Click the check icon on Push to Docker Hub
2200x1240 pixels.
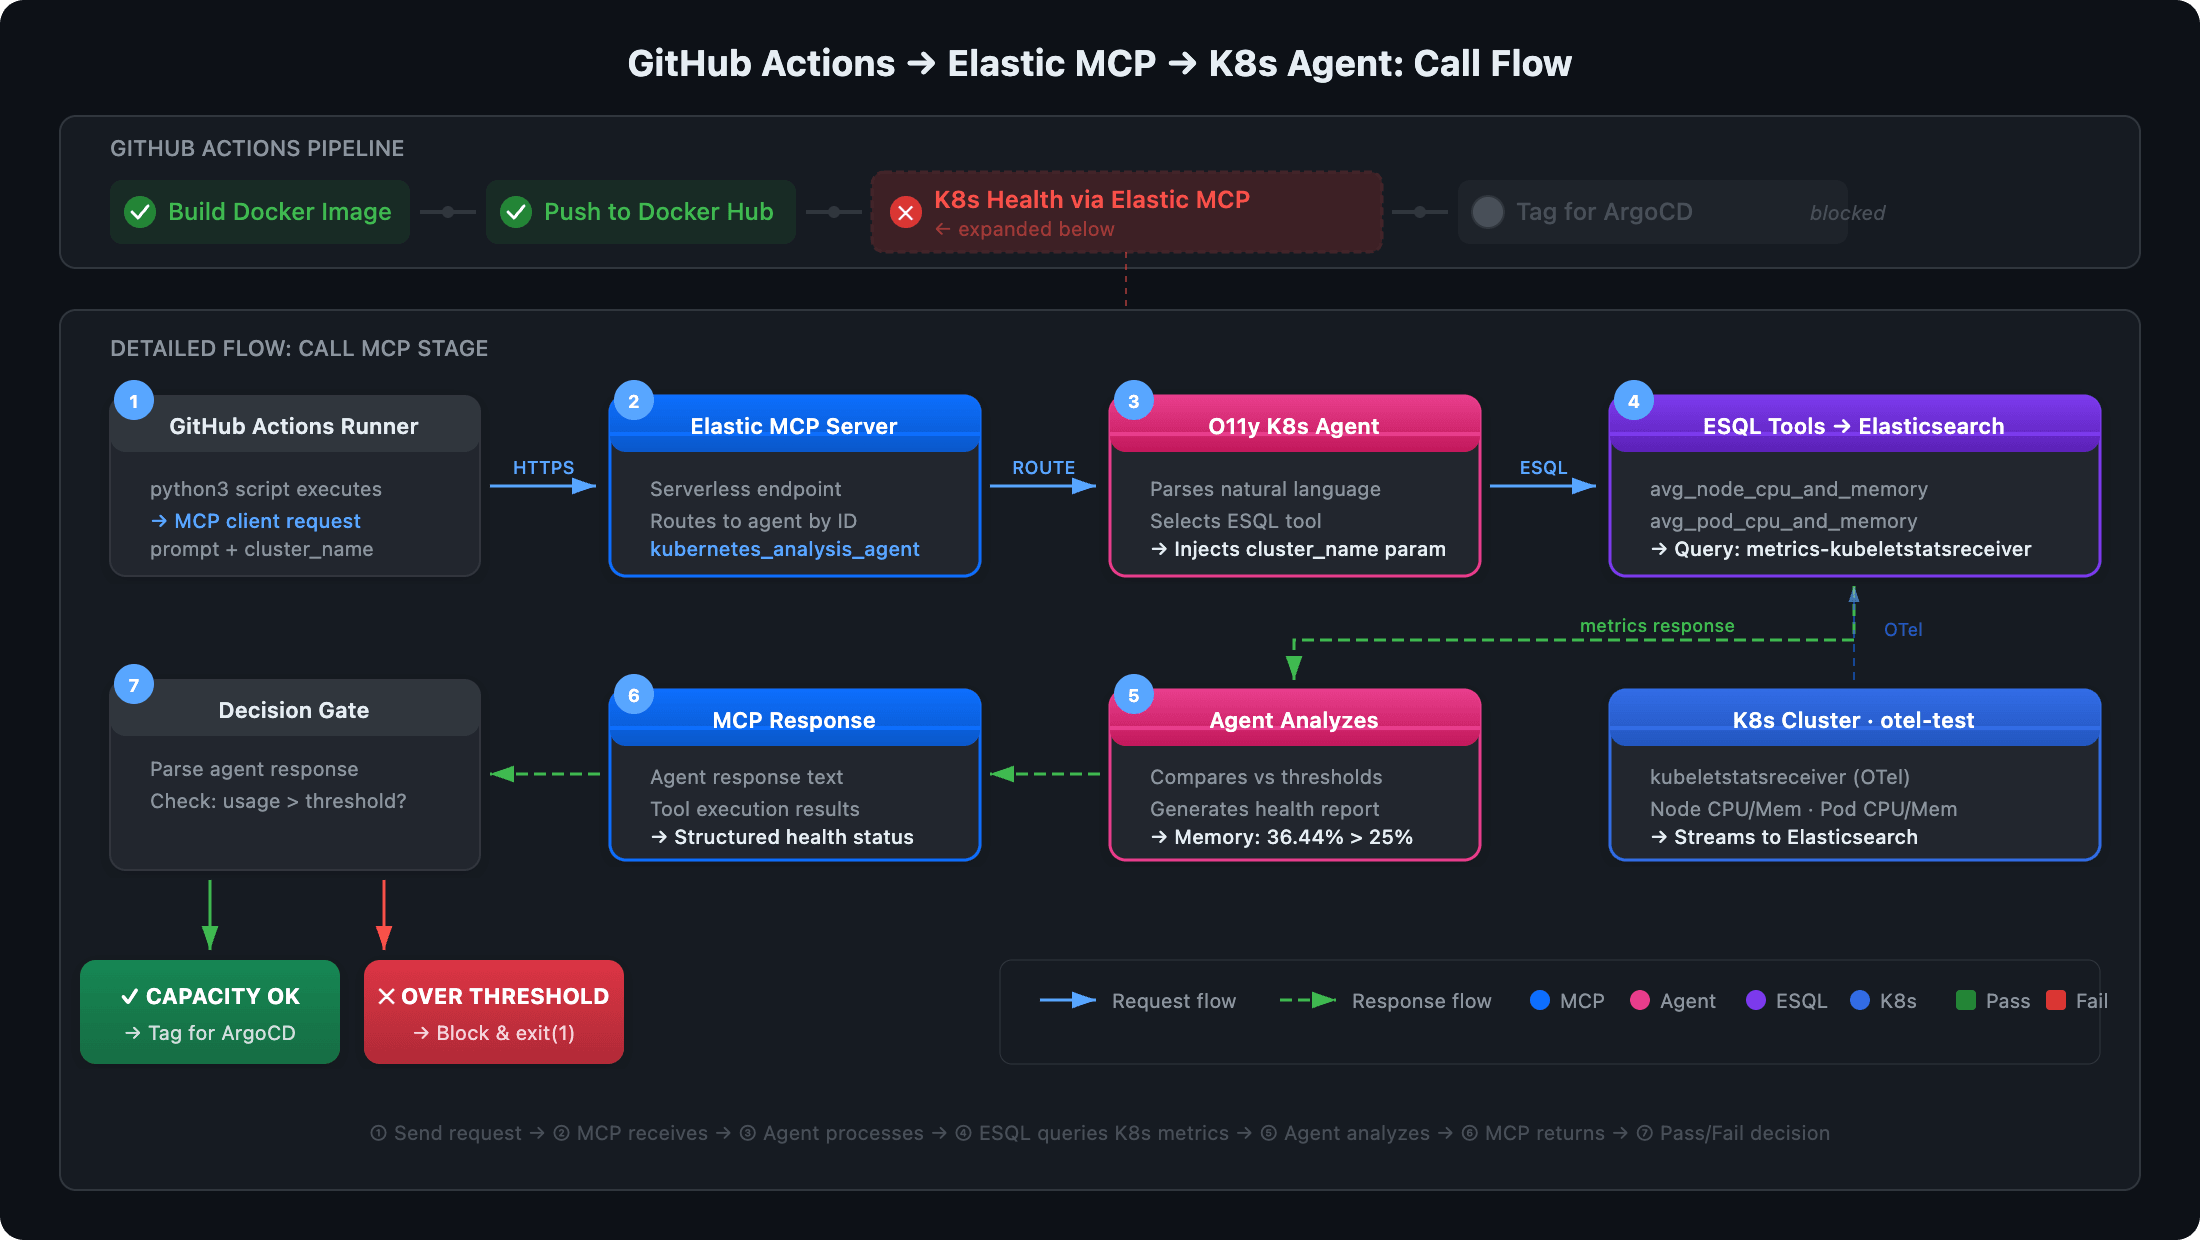tap(516, 212)
